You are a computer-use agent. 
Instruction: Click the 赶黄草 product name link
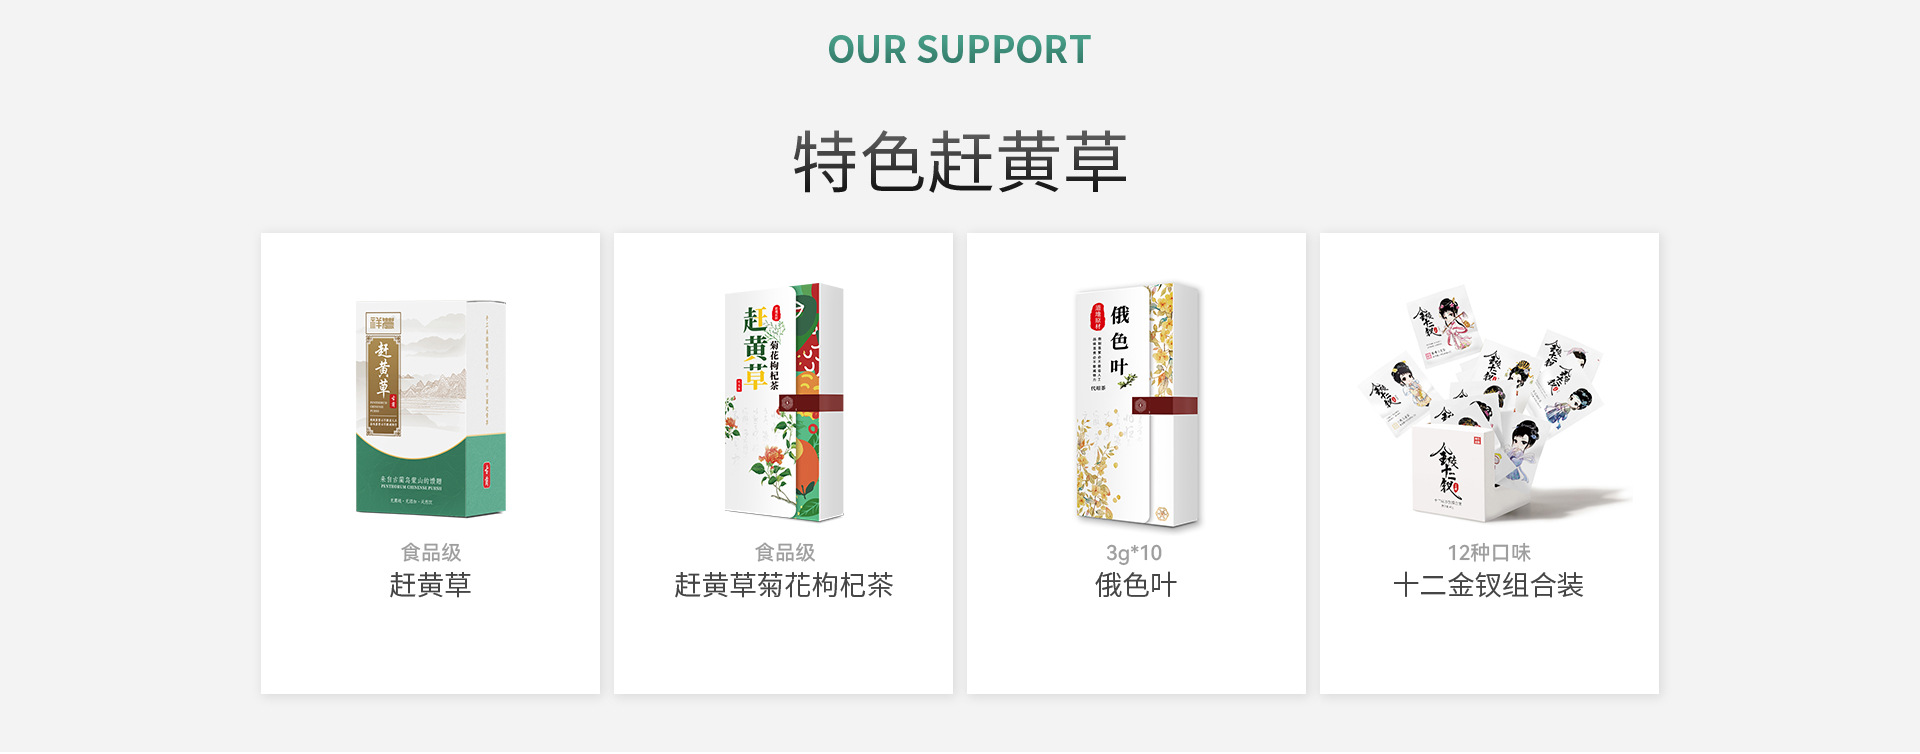430,585
